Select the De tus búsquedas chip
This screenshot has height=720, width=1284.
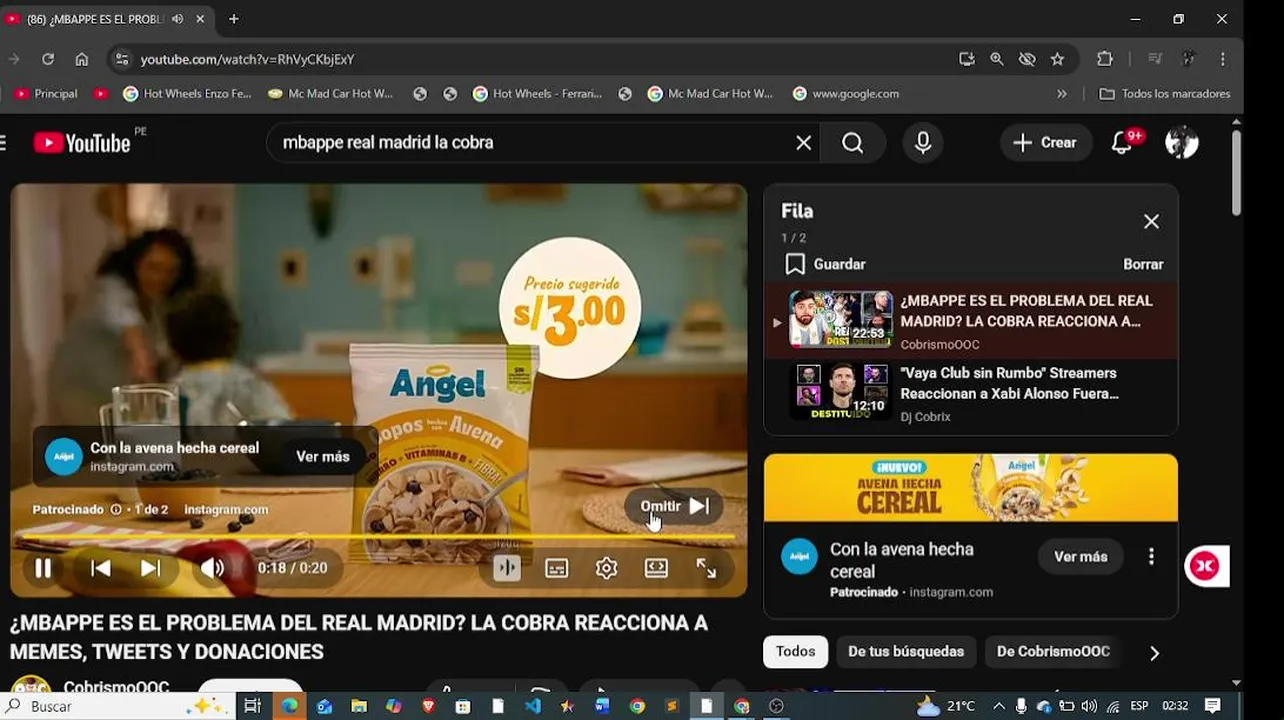906,651
